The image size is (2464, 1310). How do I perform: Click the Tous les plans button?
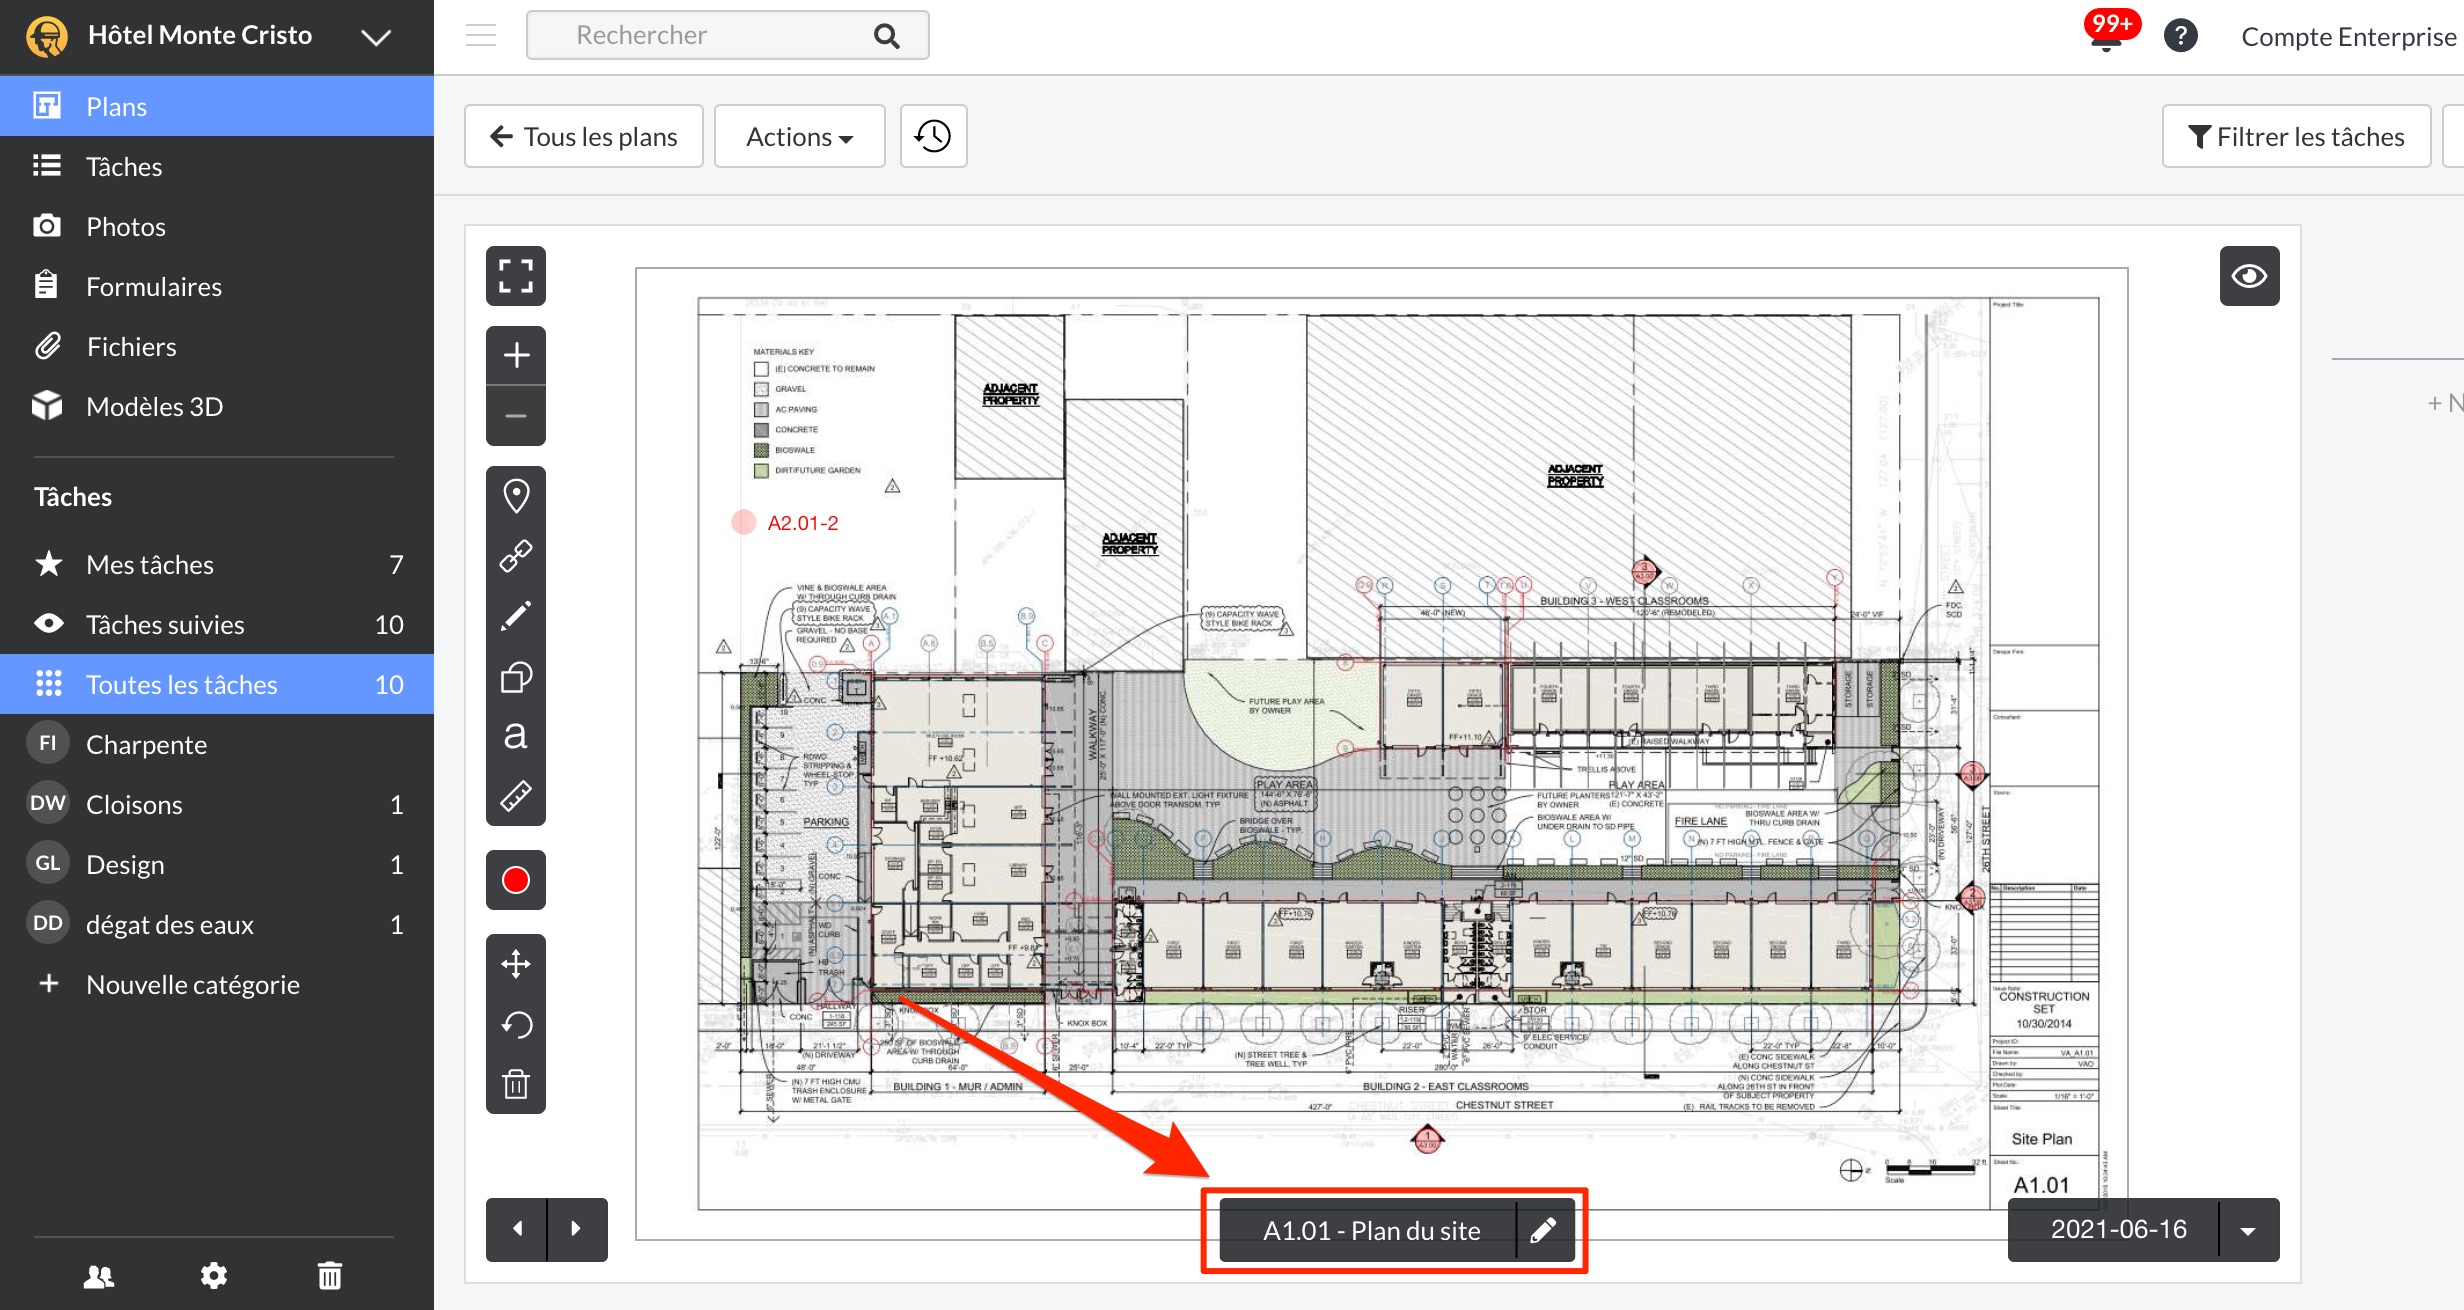coord(584,136)
